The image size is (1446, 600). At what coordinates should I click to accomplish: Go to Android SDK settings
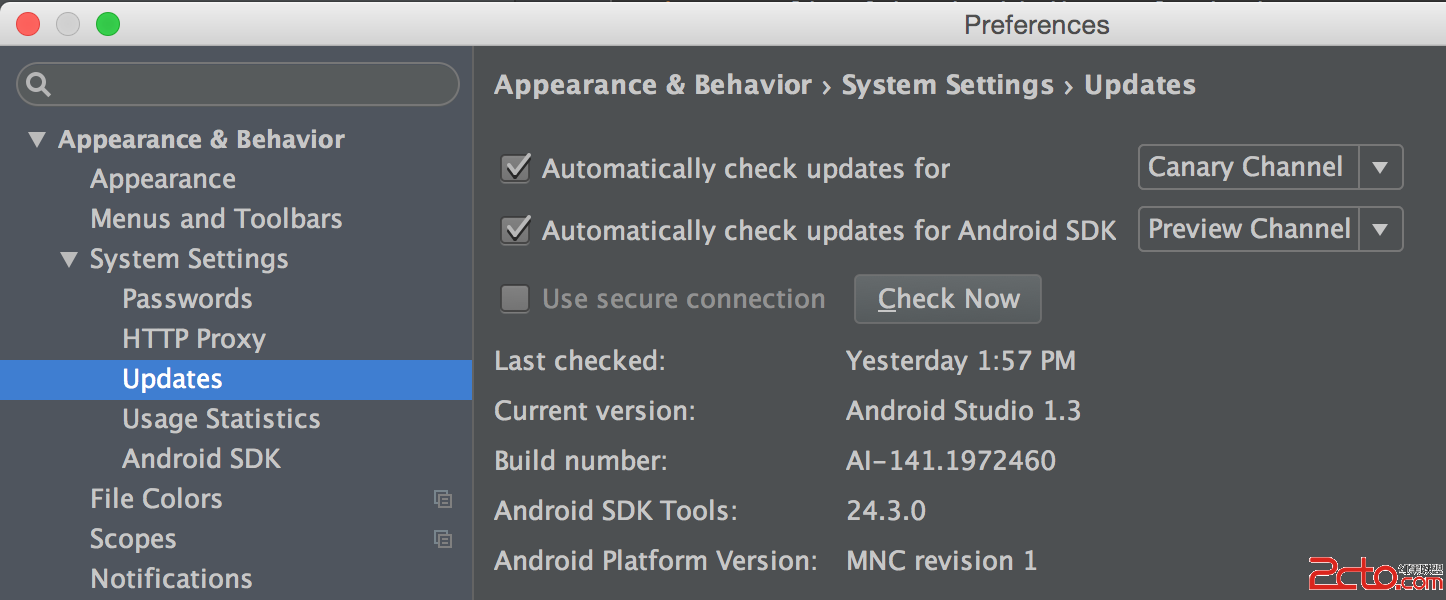click(x=201, y=459)
